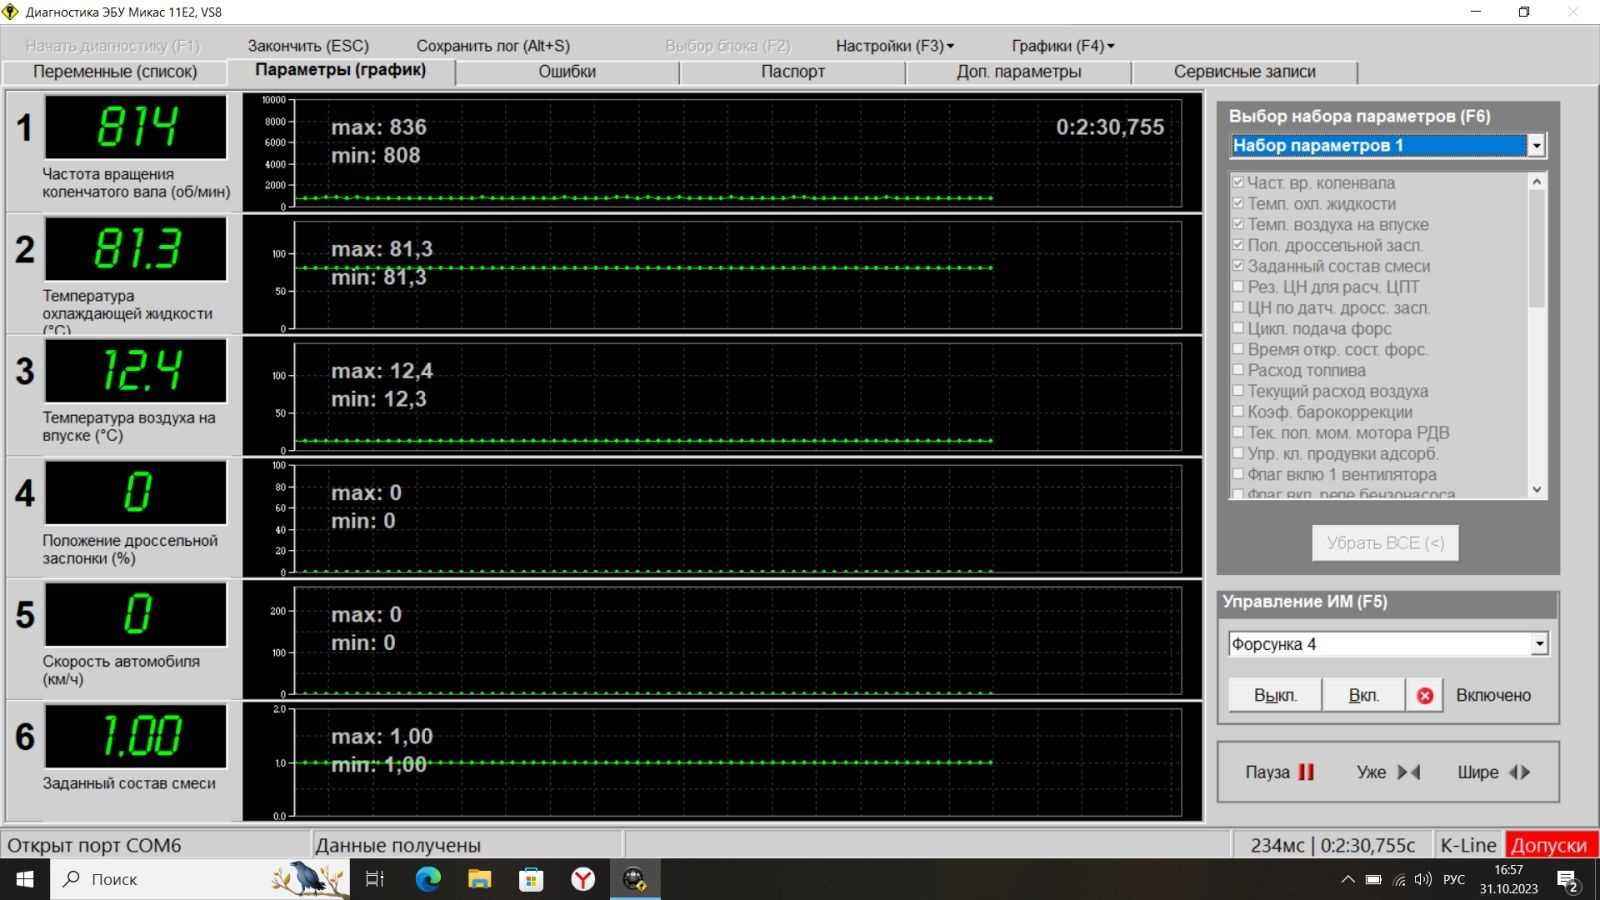The width and height of the screenshot is (1600, 900).
Task: Open Microsoft Store in taskbar
Action: 531,879
